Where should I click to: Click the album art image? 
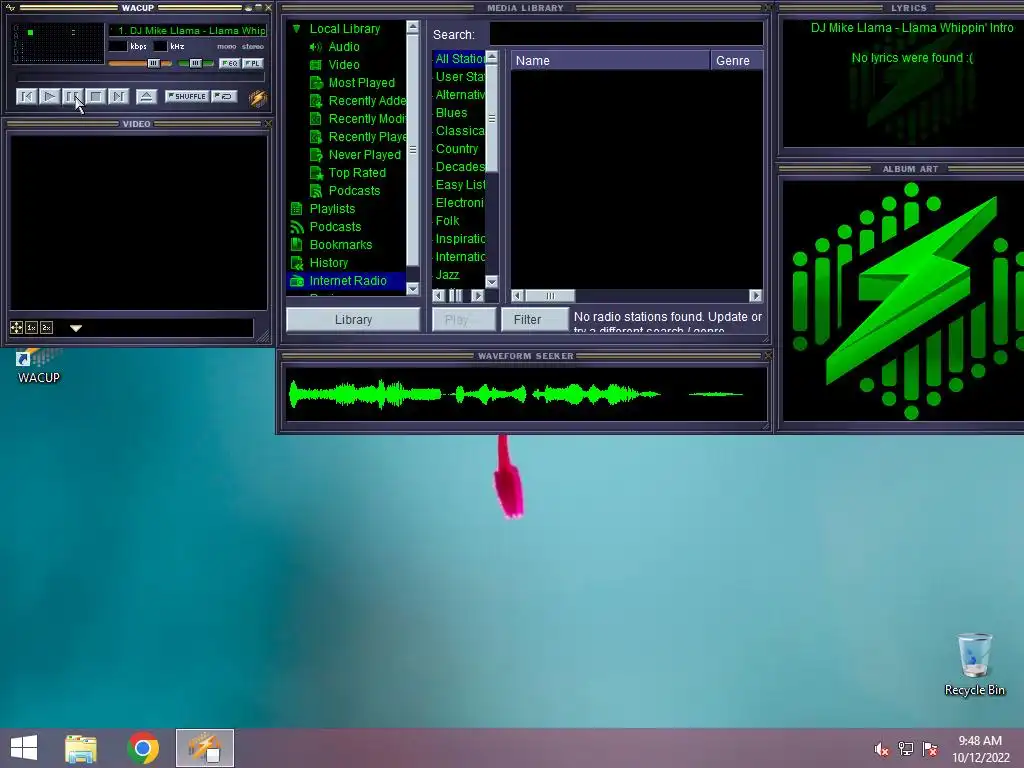coord(904,301)
